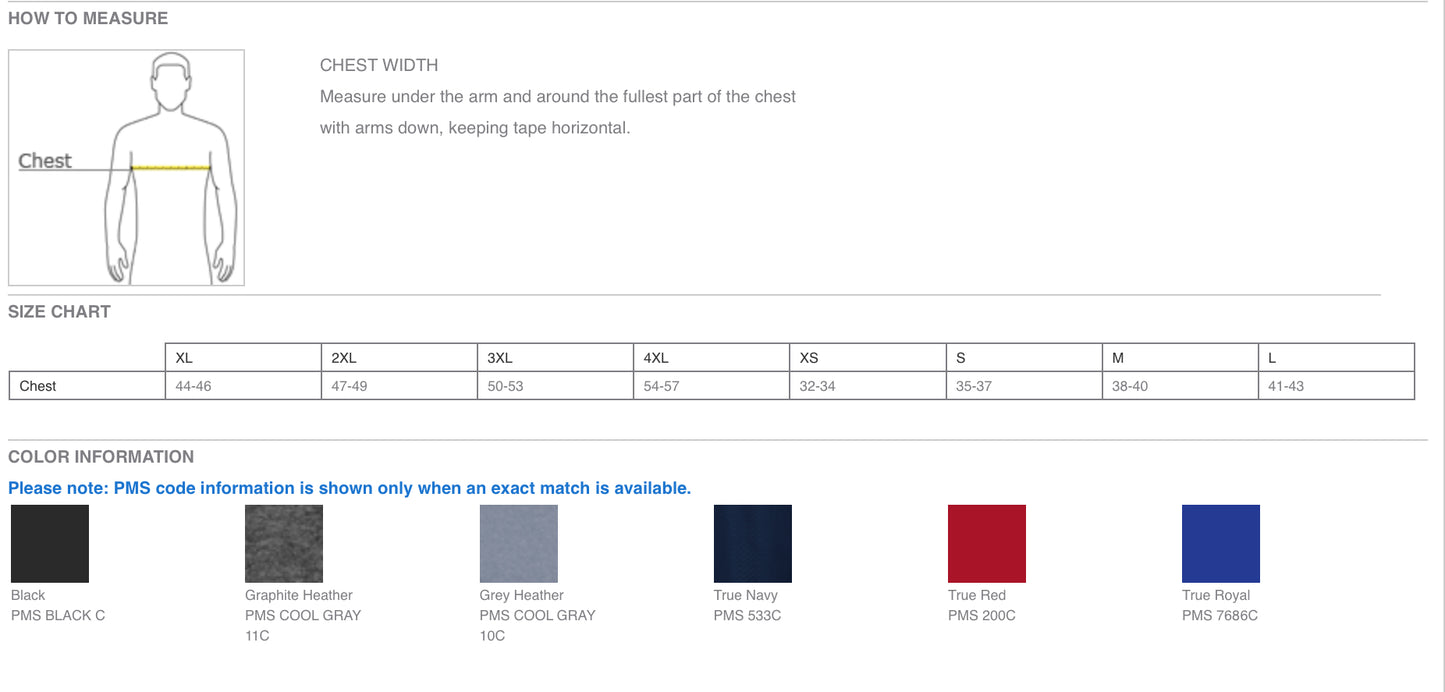Click the COLOR INFORMATION heading
The width and height of the screenshot is (1445, 692).
101,457
